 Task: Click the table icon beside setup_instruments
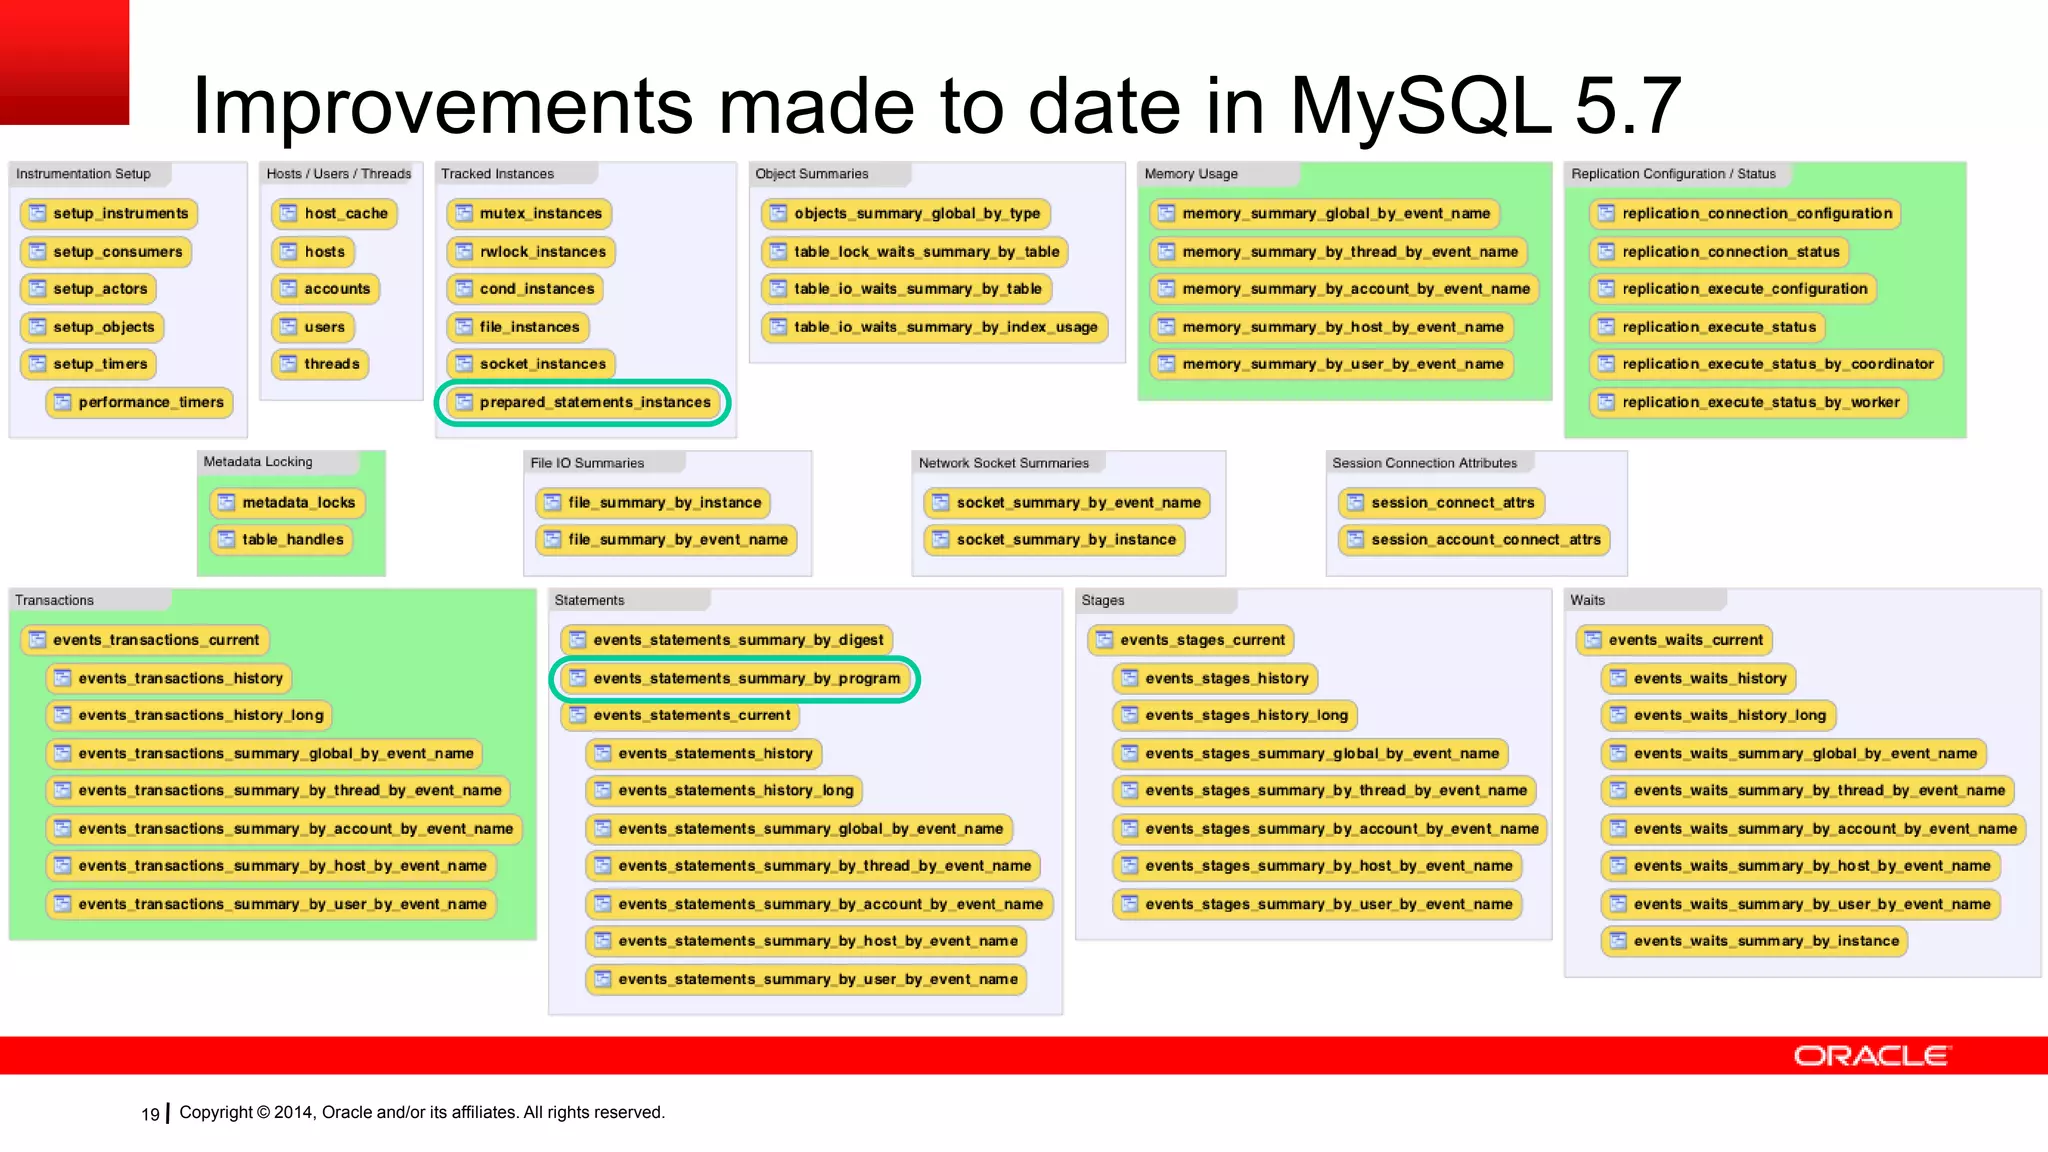click(38, 213)
